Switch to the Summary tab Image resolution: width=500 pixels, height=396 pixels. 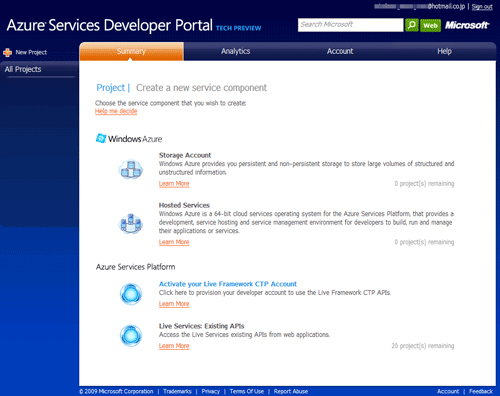pyautogui.click(x=131, y=51)
